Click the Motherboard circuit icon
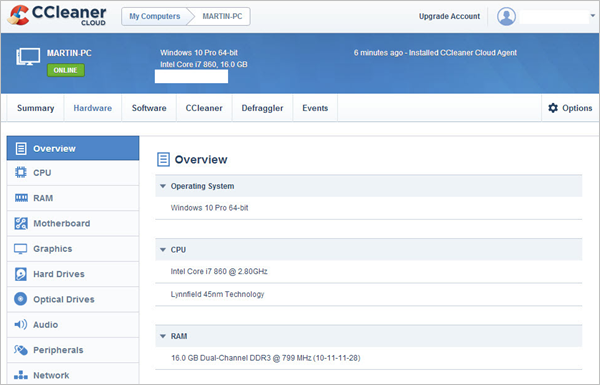The image size is (600, 385). point(21,223)
